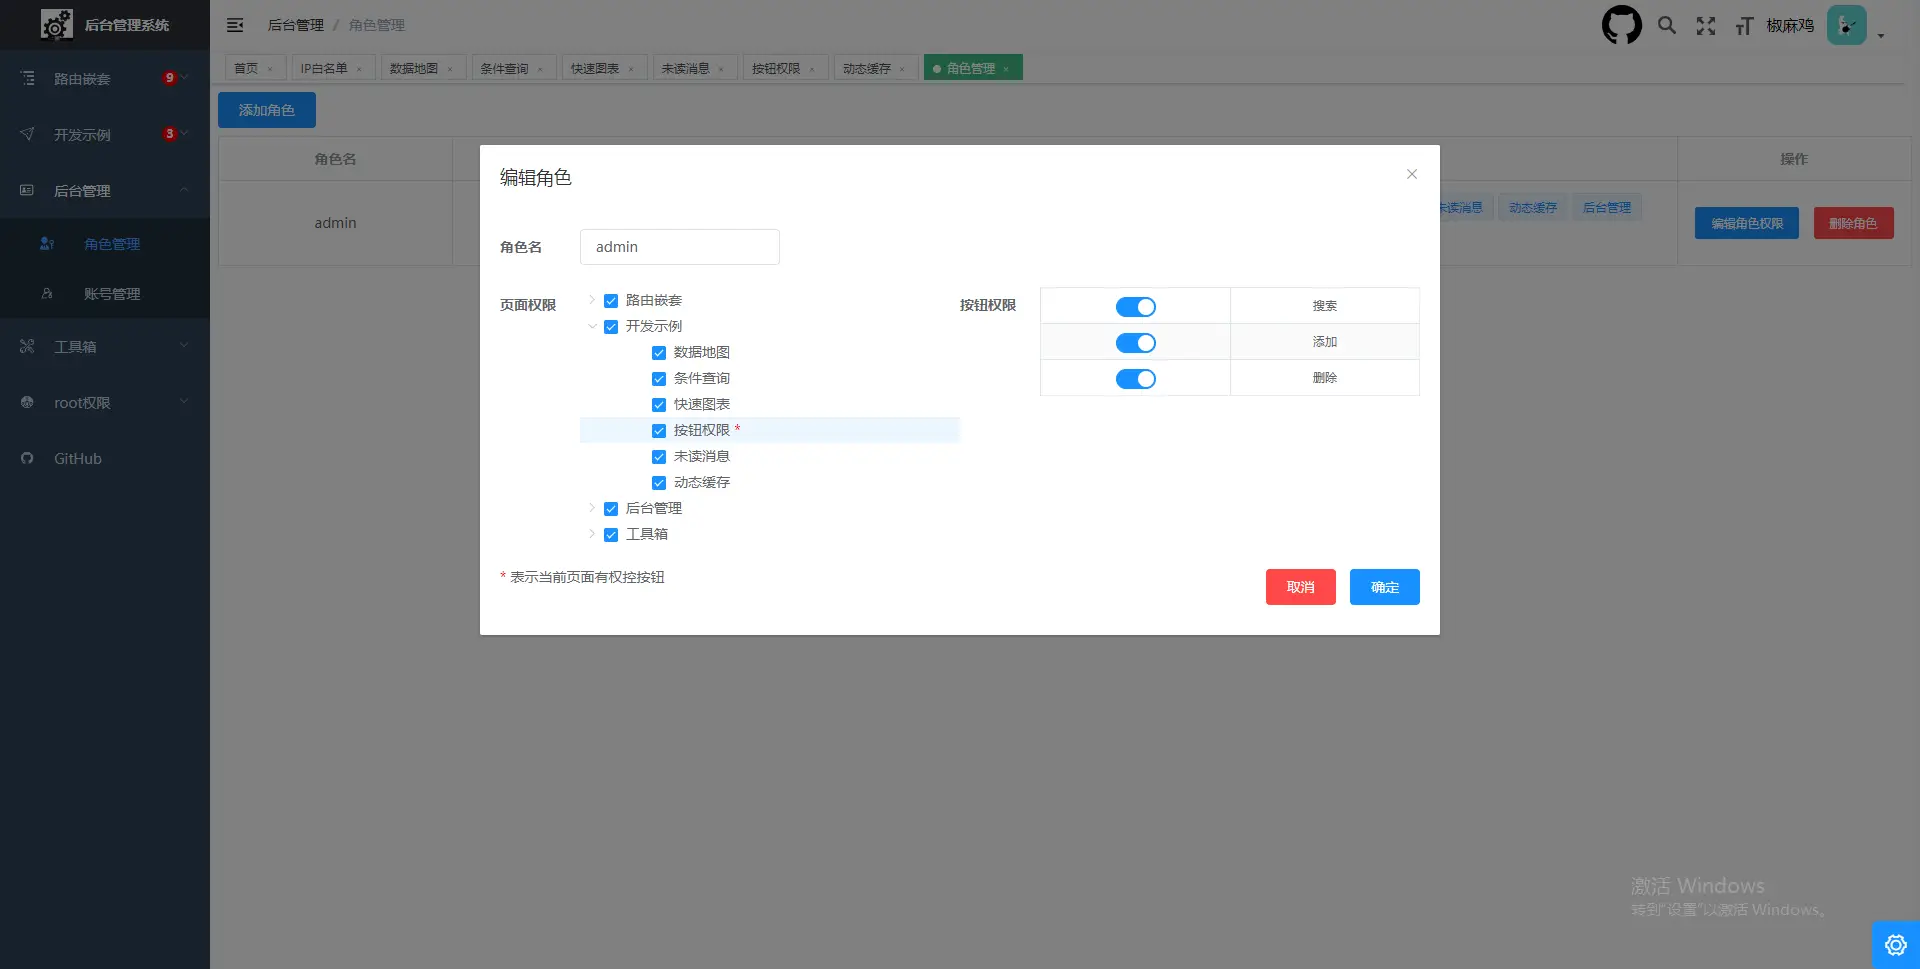Click the red 取消 button
This screenshot has width=1920, height=969.
click(1300, 587)
